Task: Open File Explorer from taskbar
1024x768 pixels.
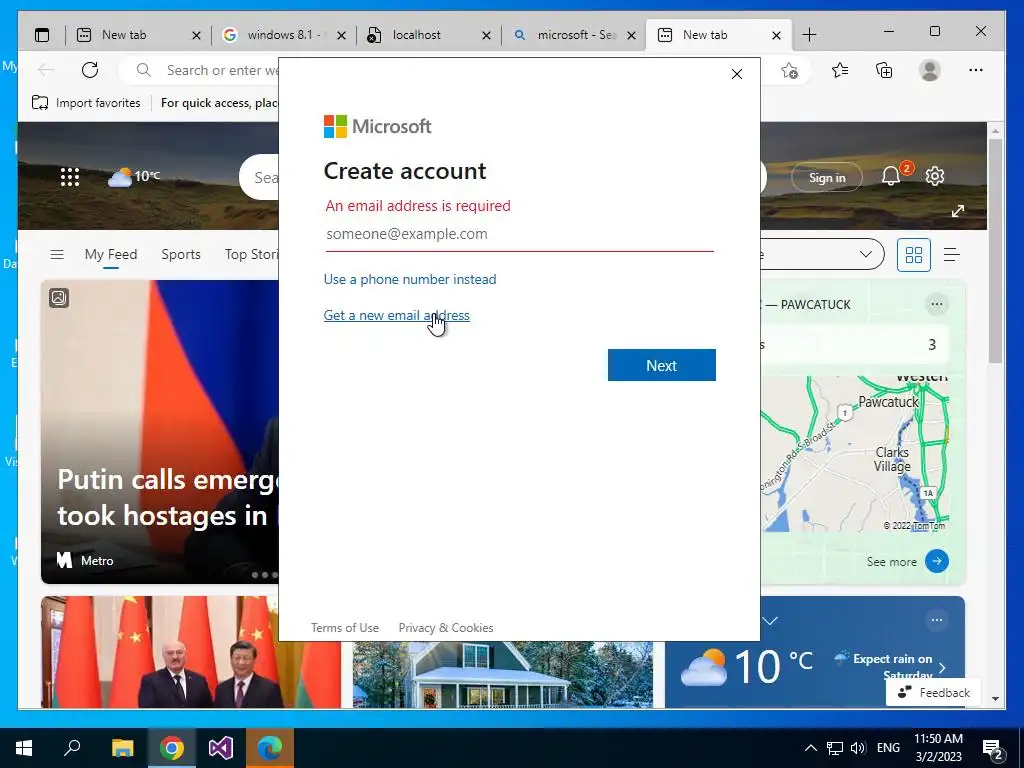Action: coord(122,748)
